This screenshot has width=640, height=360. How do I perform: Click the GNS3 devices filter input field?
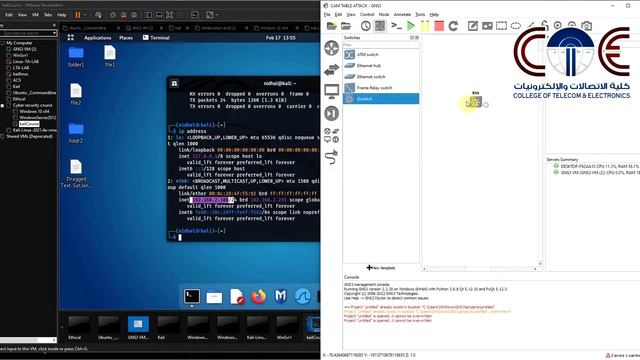tap(381, 44)
